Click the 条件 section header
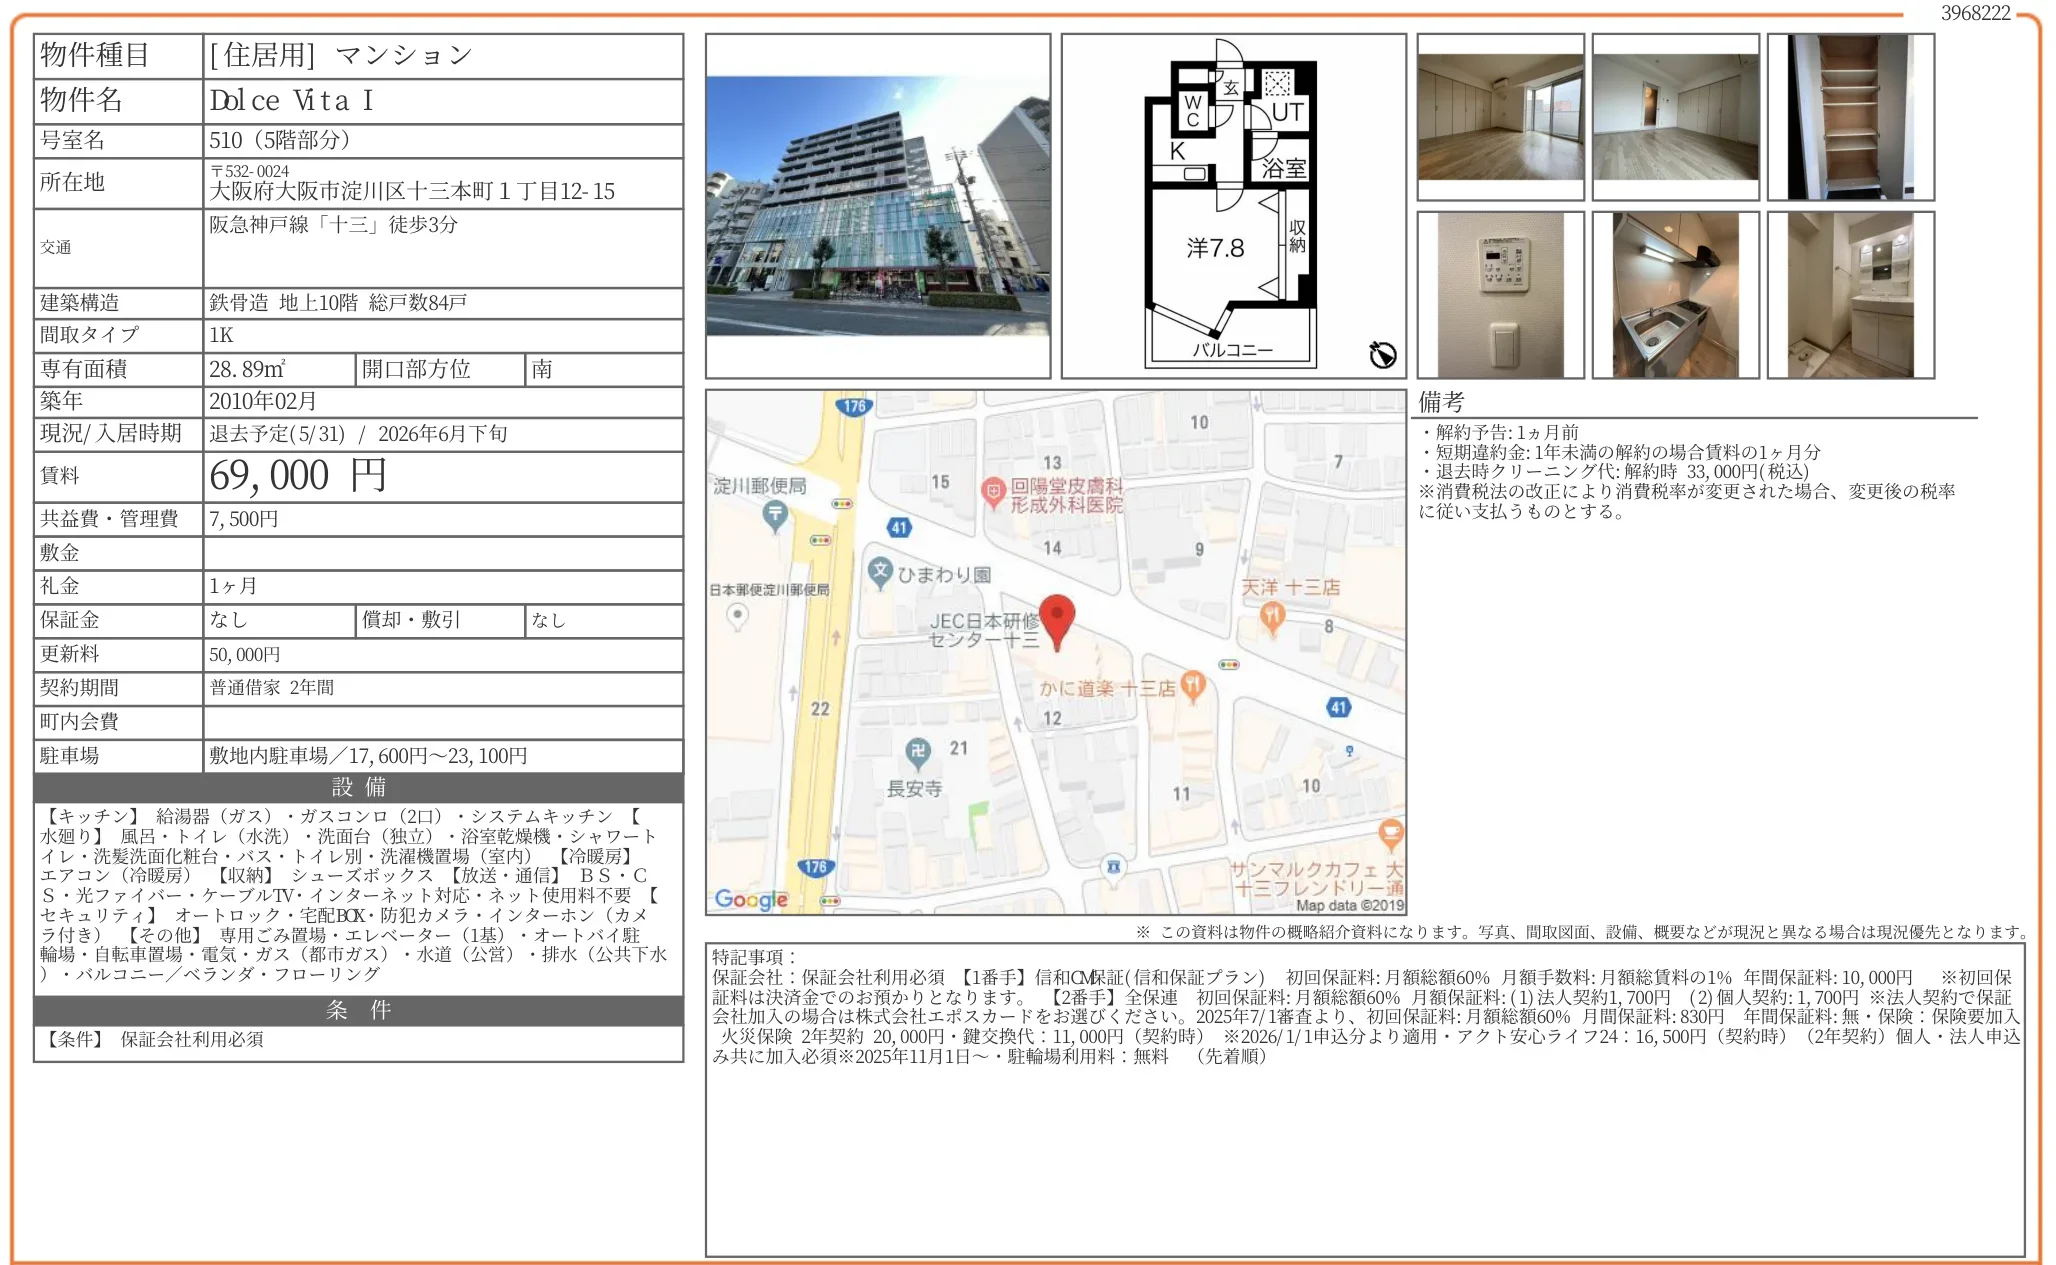The image size is (2056, 1265). 358,1010
